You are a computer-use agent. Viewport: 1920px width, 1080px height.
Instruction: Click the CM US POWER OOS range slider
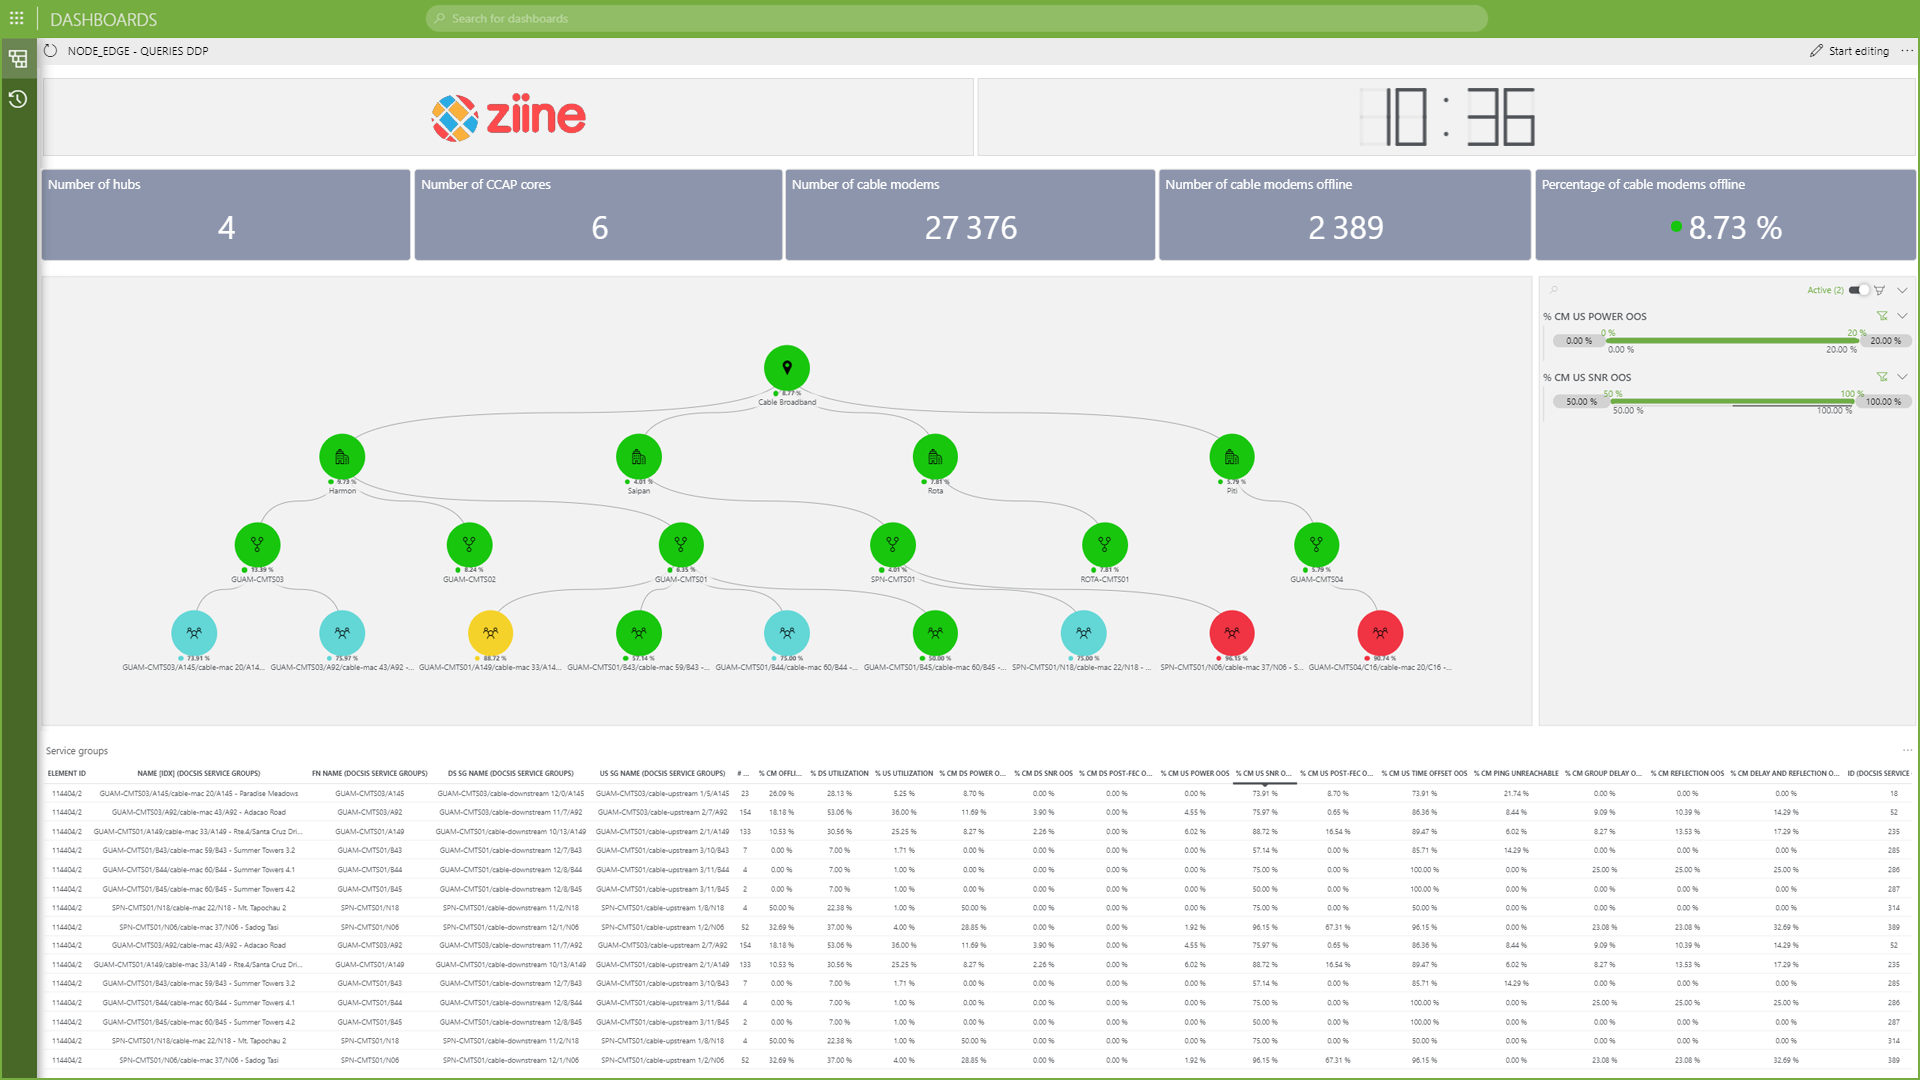pyautogui.click(x=1733, y=341)
